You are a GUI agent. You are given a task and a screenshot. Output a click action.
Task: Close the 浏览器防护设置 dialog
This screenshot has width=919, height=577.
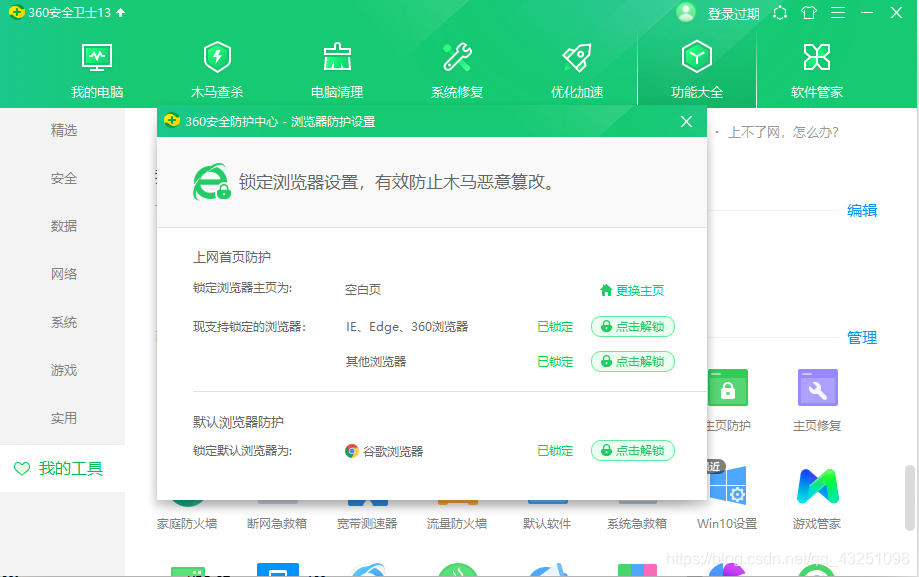[x=686, y=121]
